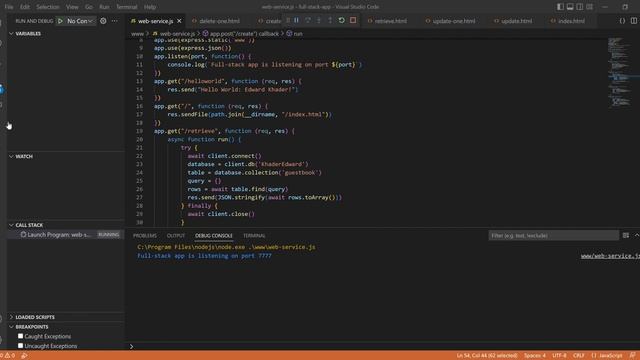Enable the Caught Exceptions breakpoint
Viewport: 640px width, 360px height.
tap(20, 336)
